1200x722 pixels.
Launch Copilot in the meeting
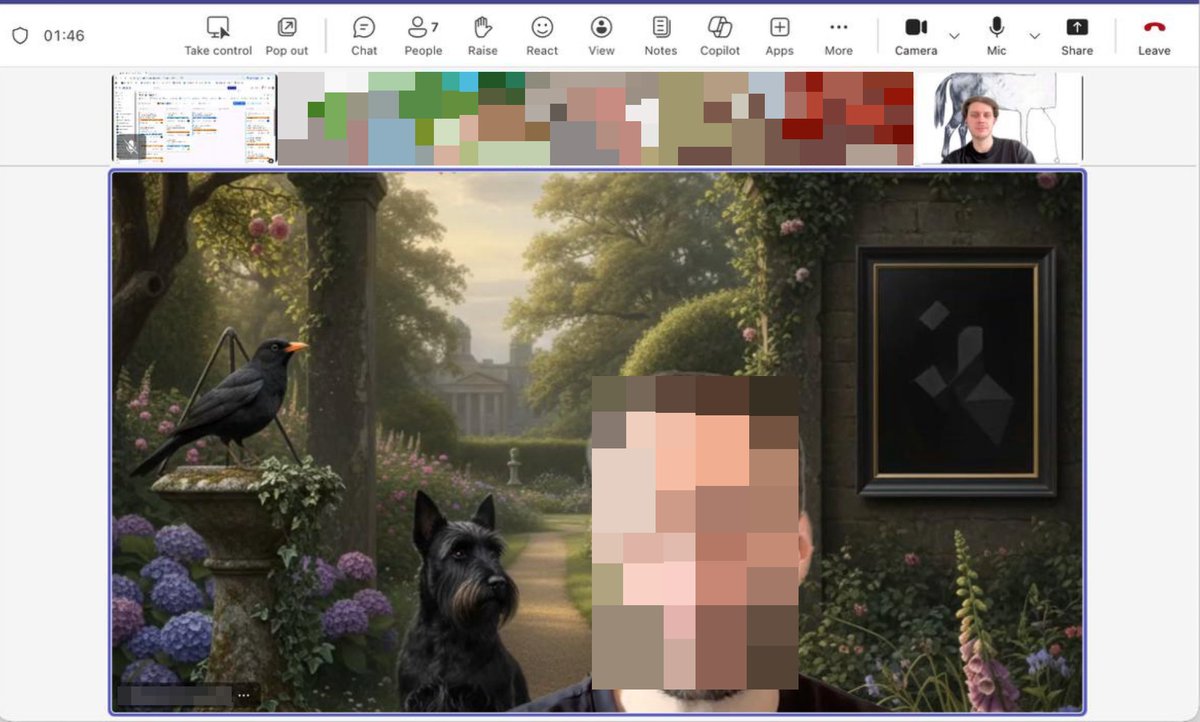click(720, 36)
